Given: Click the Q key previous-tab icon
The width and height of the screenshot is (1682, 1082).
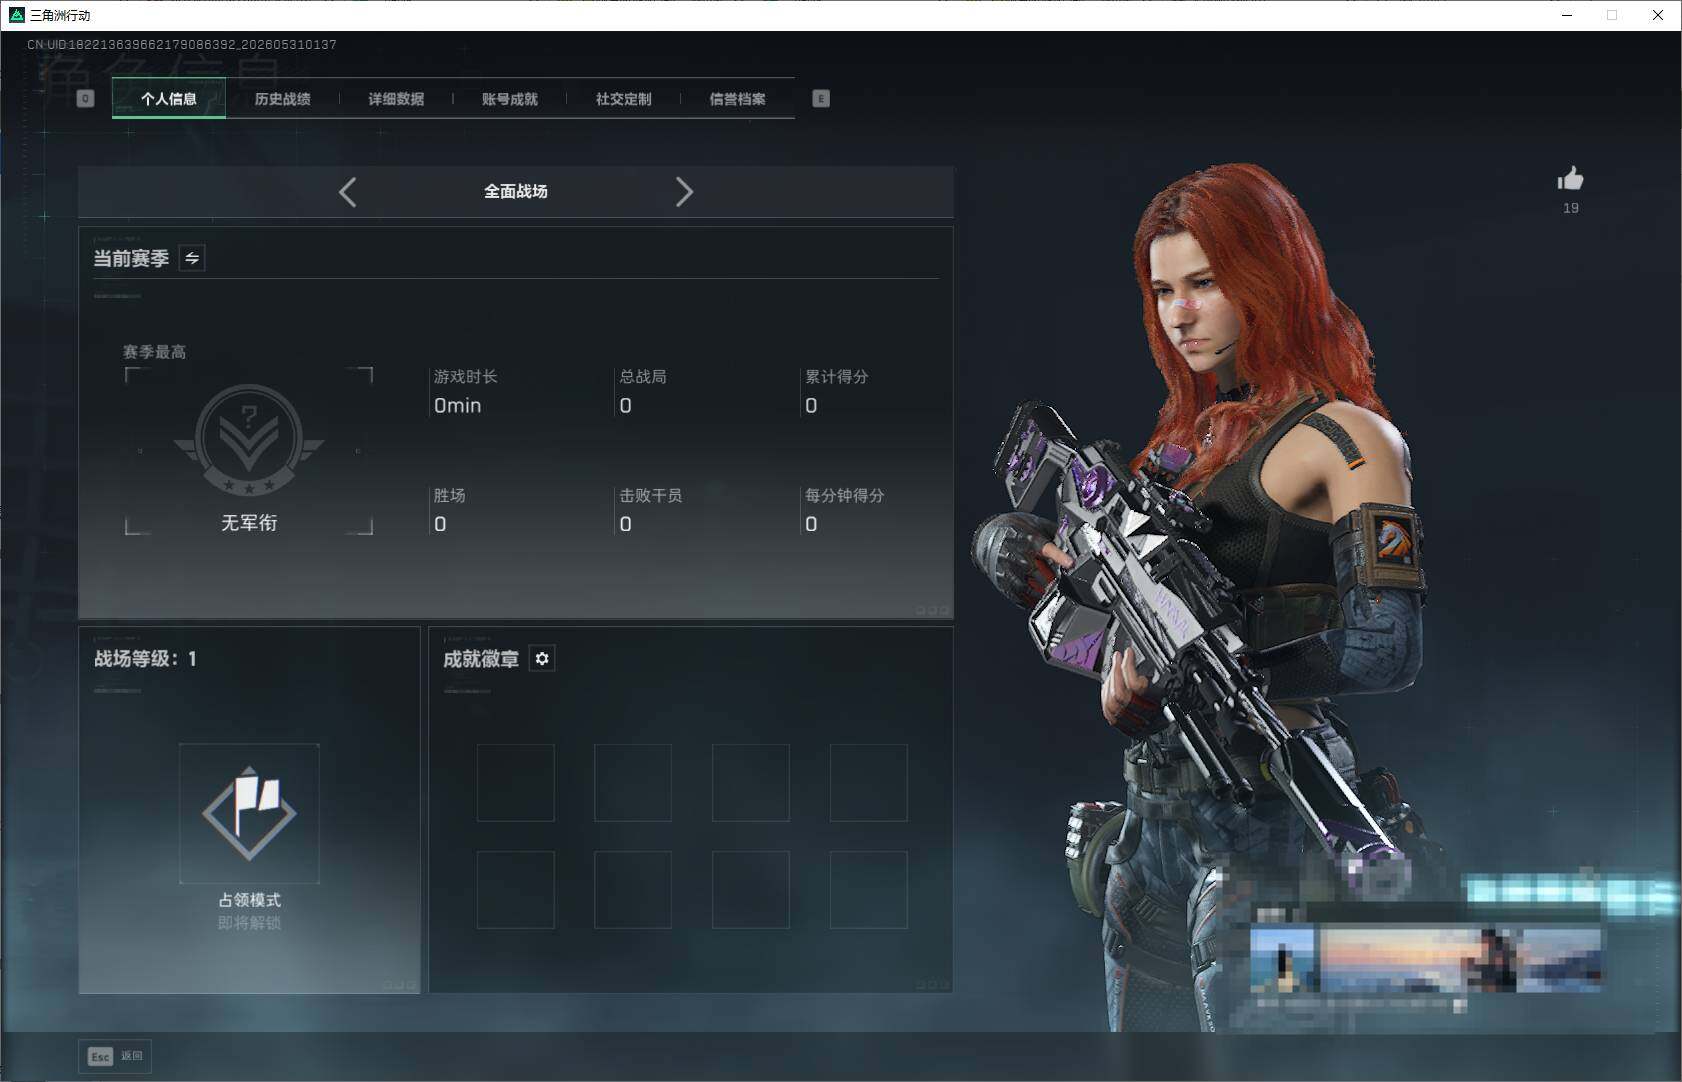Looking at the screenshot, I should tap(85, 98).
